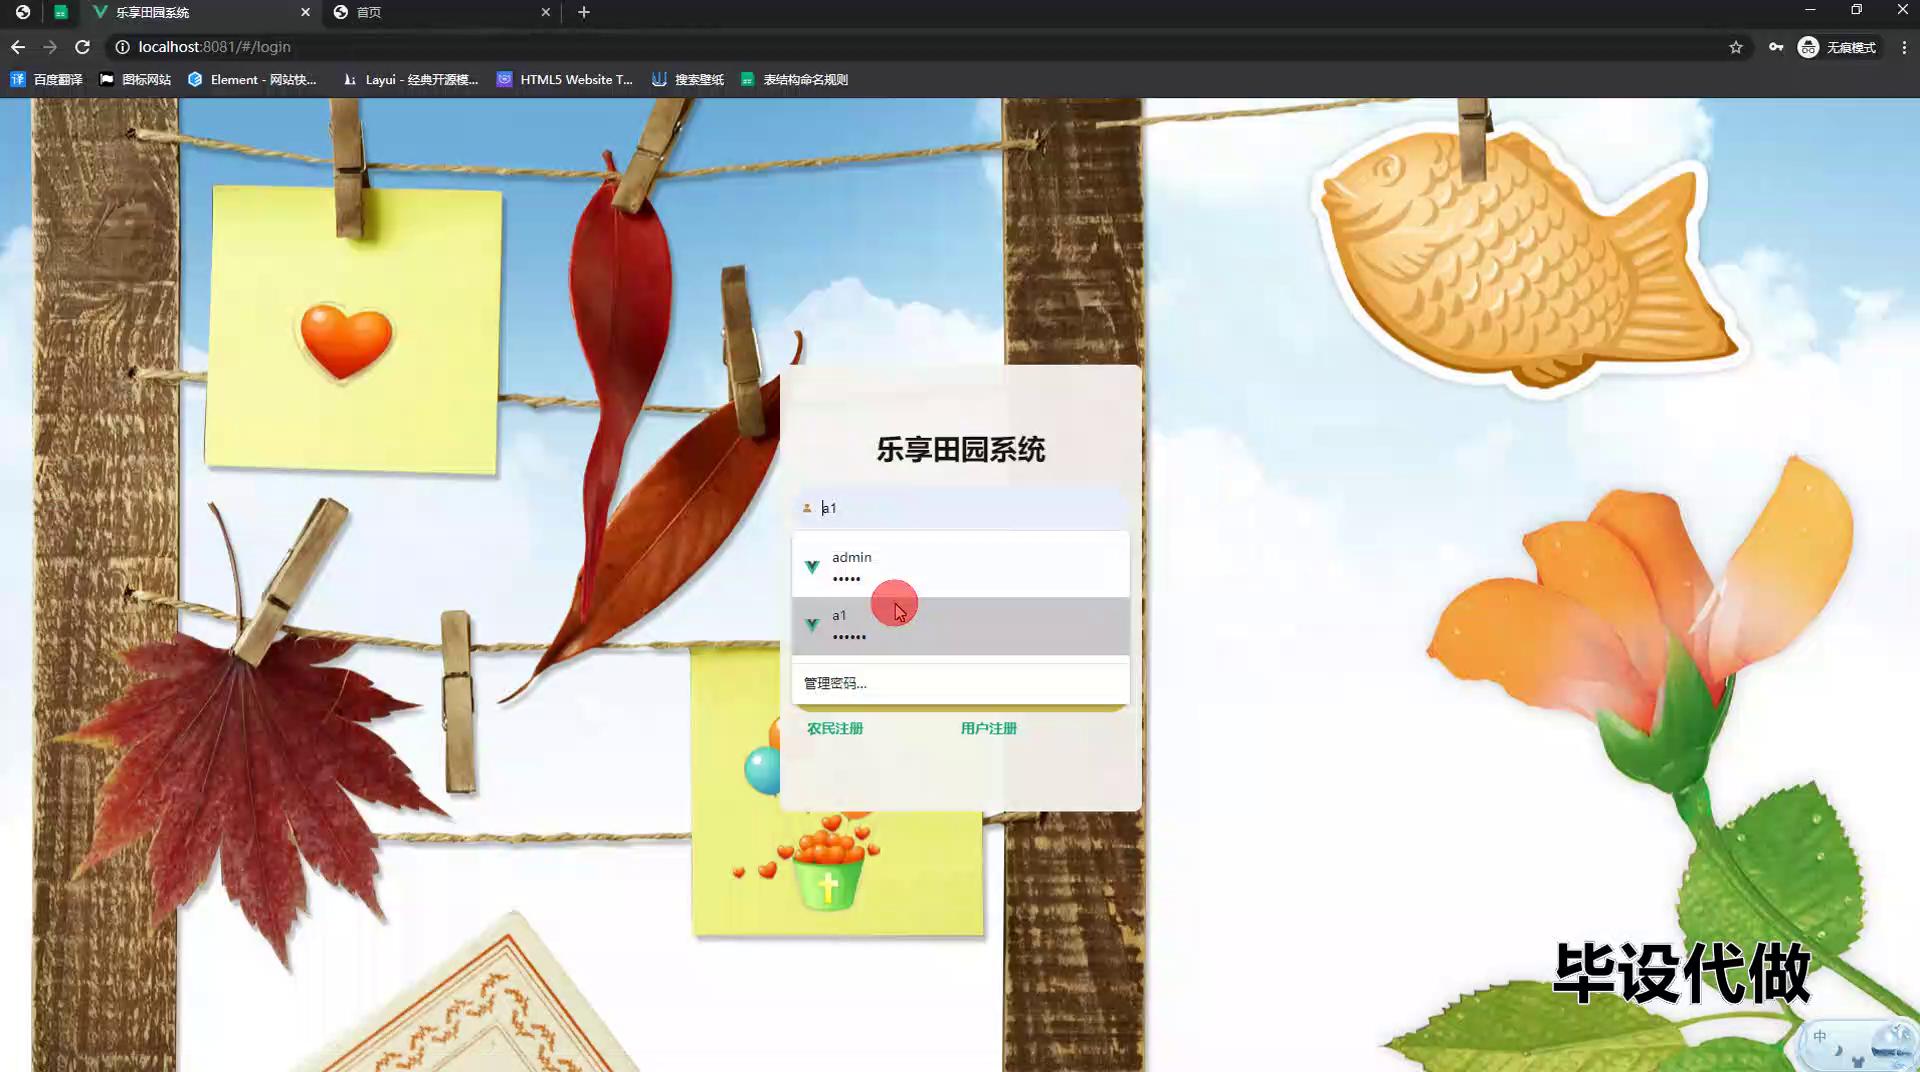Click the site information icon
This screenshot has width=1920, height=1072.
(x=122, y=47)
